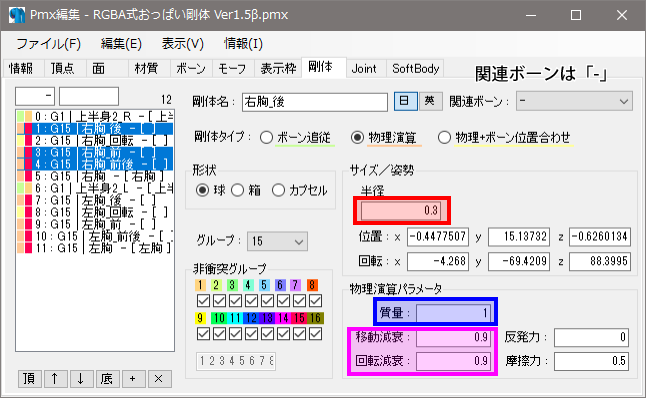
Task: Click the down arrow move button
Action: click(82, 378)
